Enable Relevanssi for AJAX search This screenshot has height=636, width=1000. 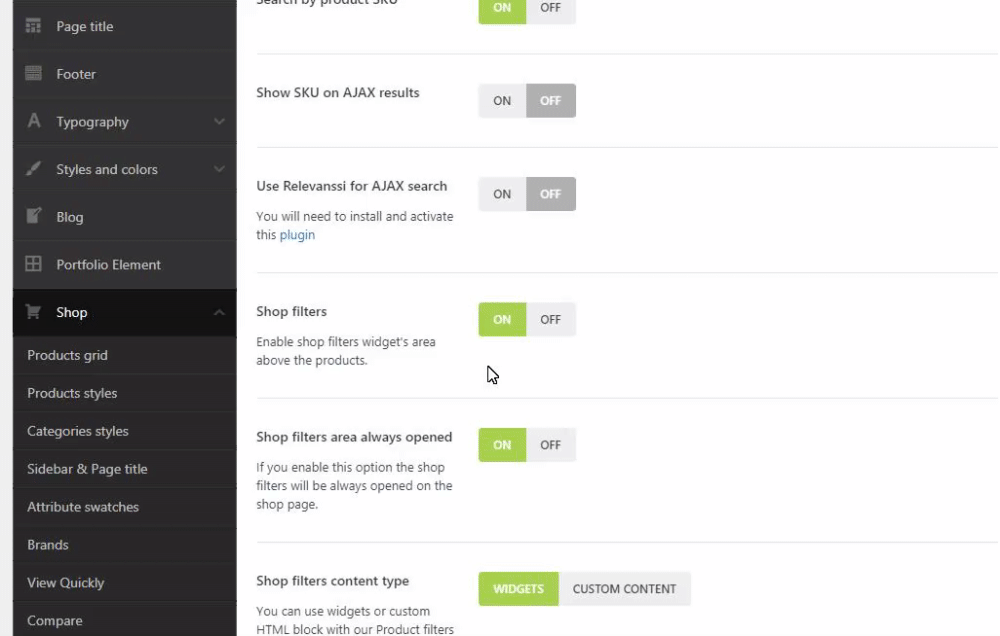502,194
